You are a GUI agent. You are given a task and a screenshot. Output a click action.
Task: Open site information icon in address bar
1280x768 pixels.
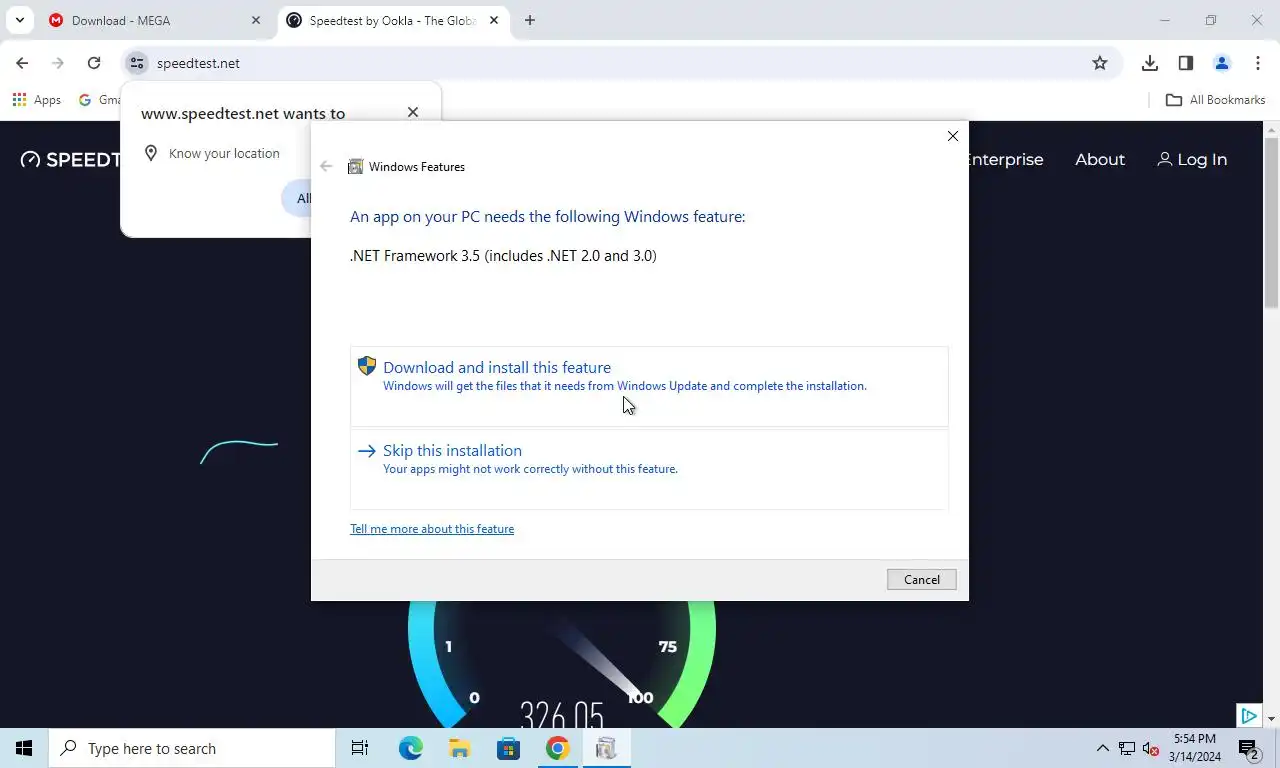point(137,63)
